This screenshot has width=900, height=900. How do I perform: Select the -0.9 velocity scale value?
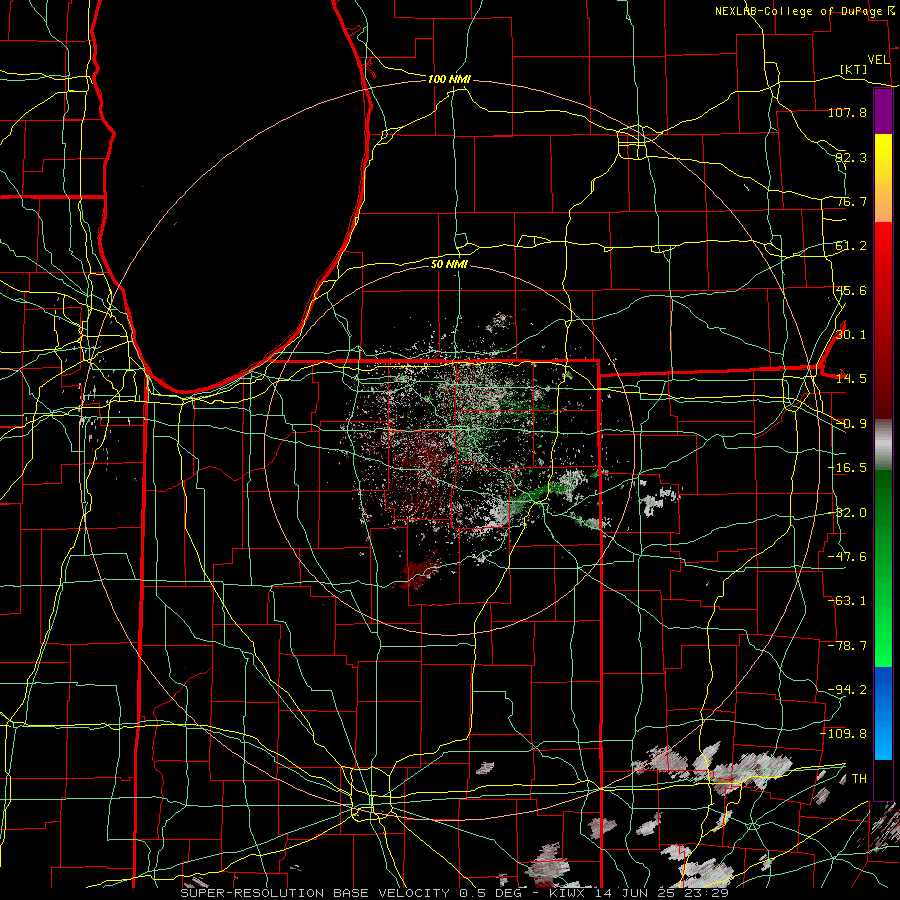(850, 424)
